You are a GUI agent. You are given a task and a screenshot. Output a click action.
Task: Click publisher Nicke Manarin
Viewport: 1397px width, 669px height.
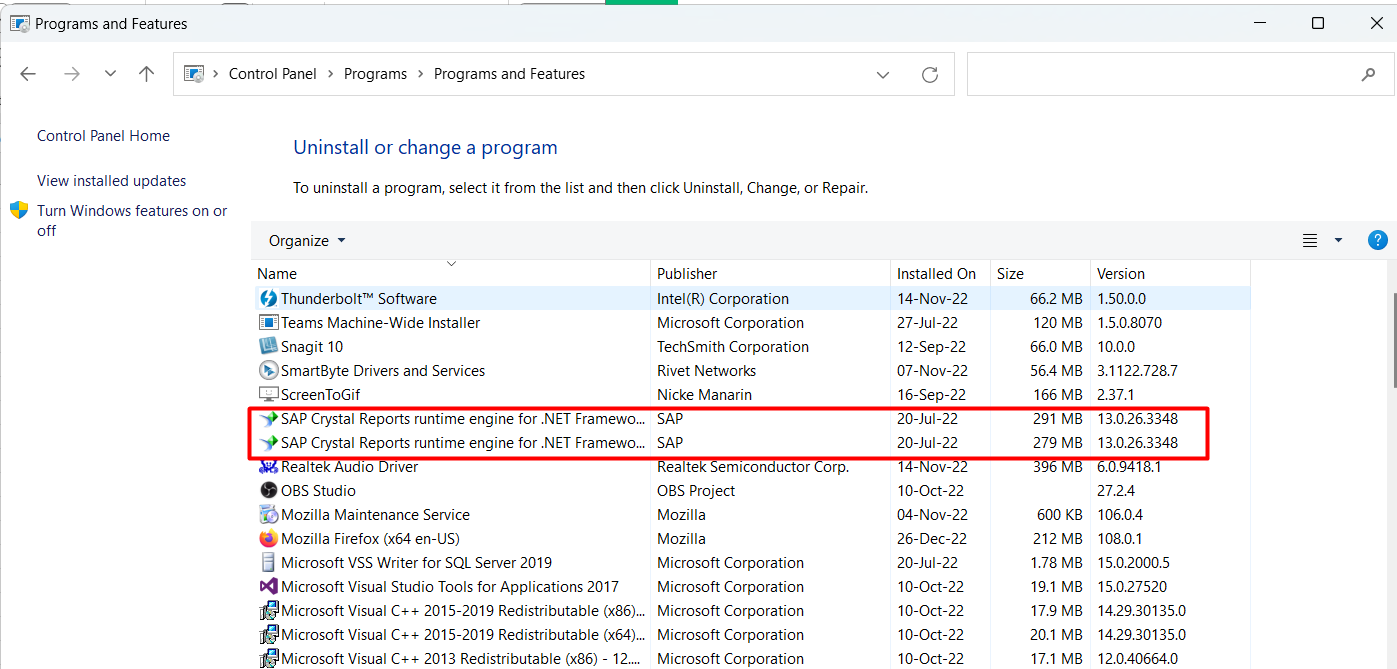pyautogui.click(x=704, y=395)
